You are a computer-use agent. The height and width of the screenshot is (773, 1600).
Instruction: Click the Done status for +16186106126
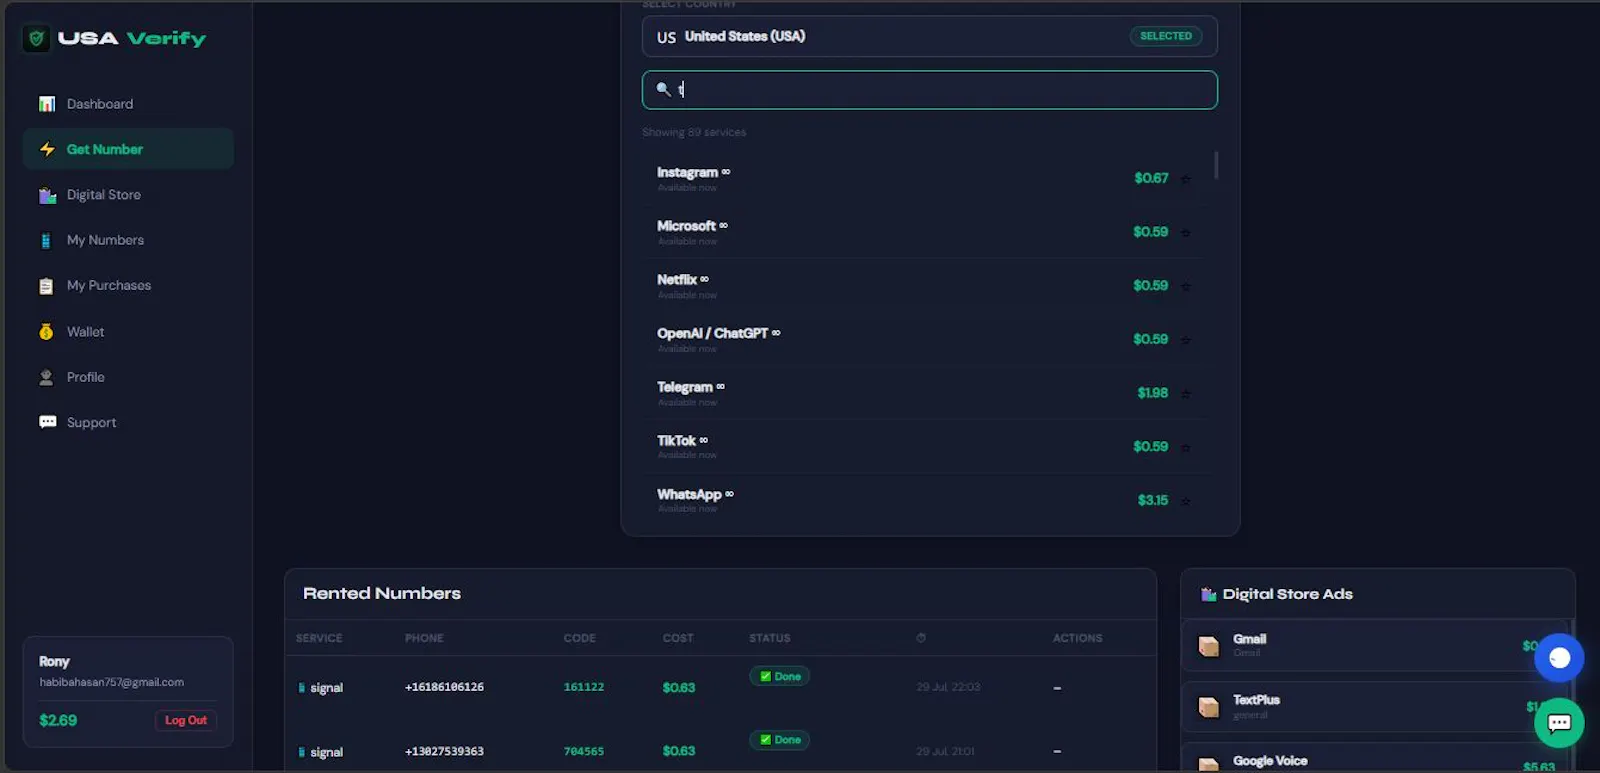click(x=780, y=676)
